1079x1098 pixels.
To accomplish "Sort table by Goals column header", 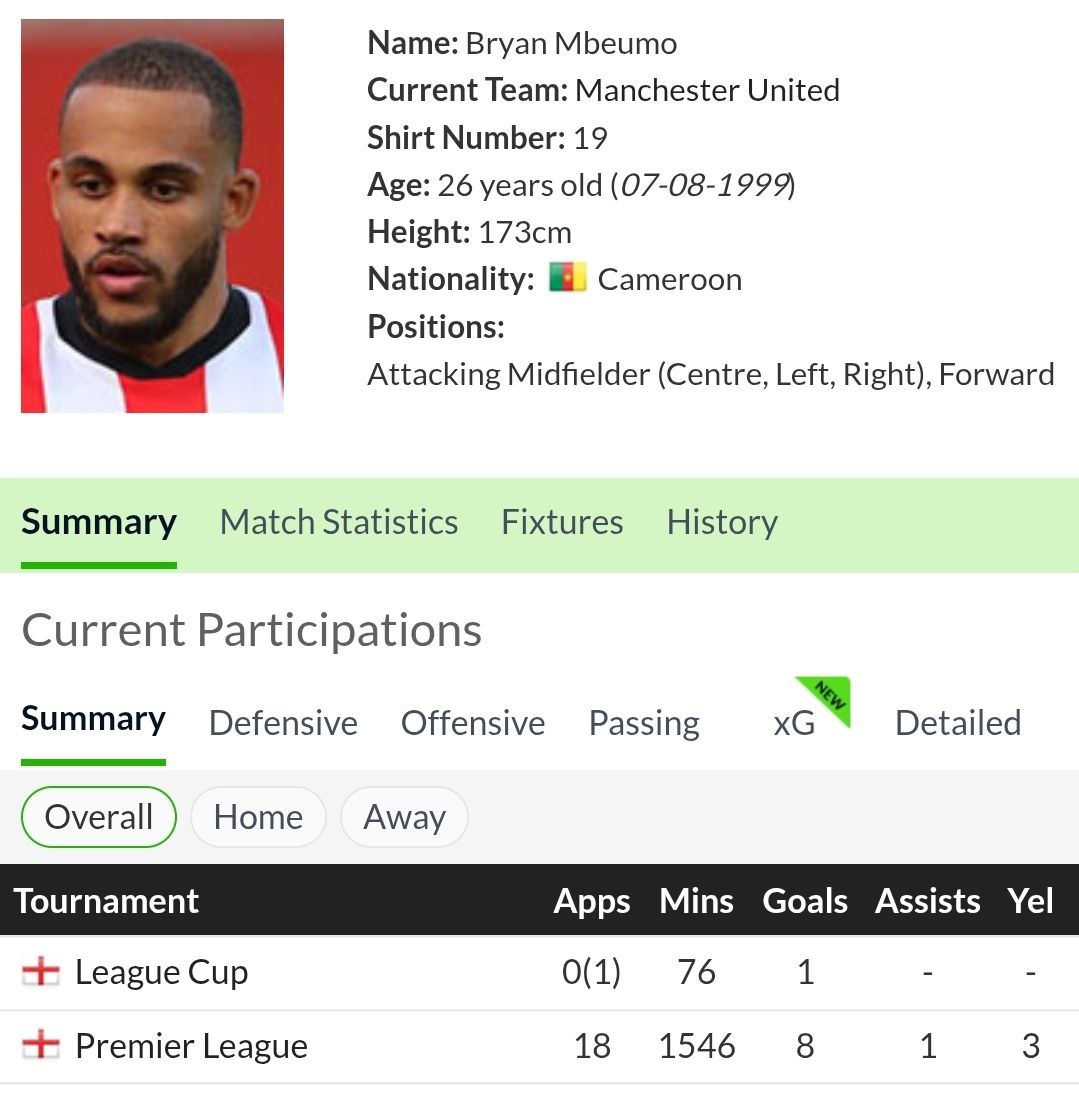I will tap(805, 901).
